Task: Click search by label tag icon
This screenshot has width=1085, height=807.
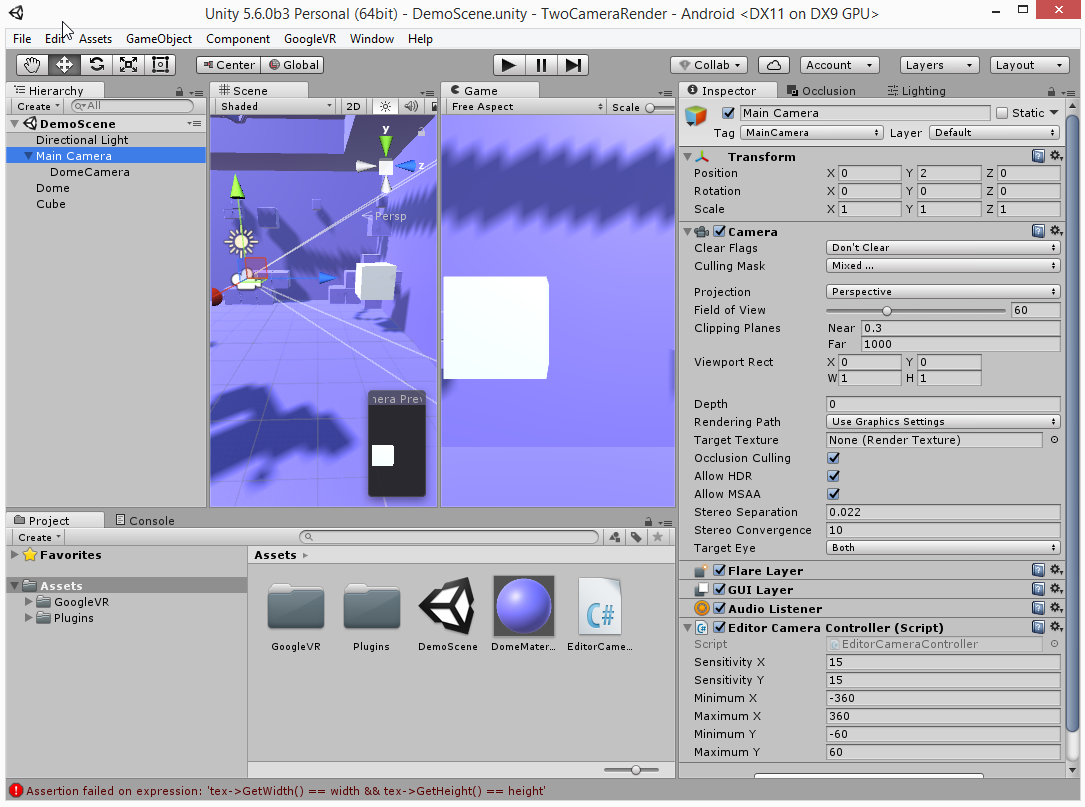Action: [x=636, y=537]
